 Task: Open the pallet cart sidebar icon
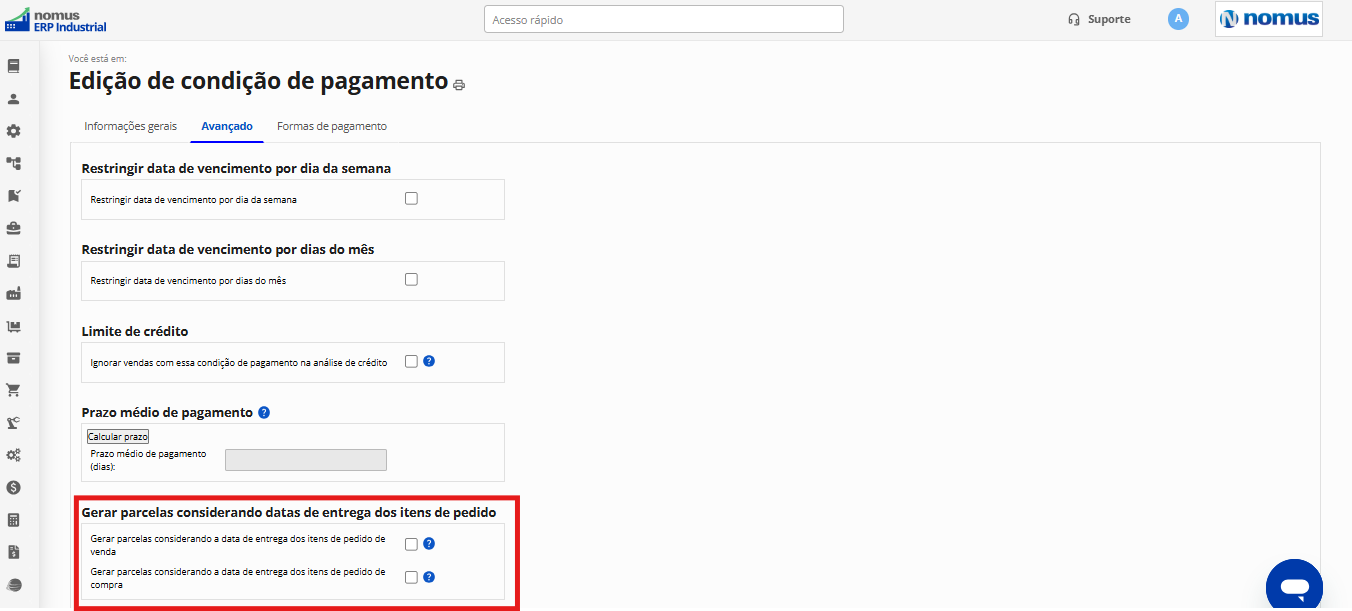point(14,326)
